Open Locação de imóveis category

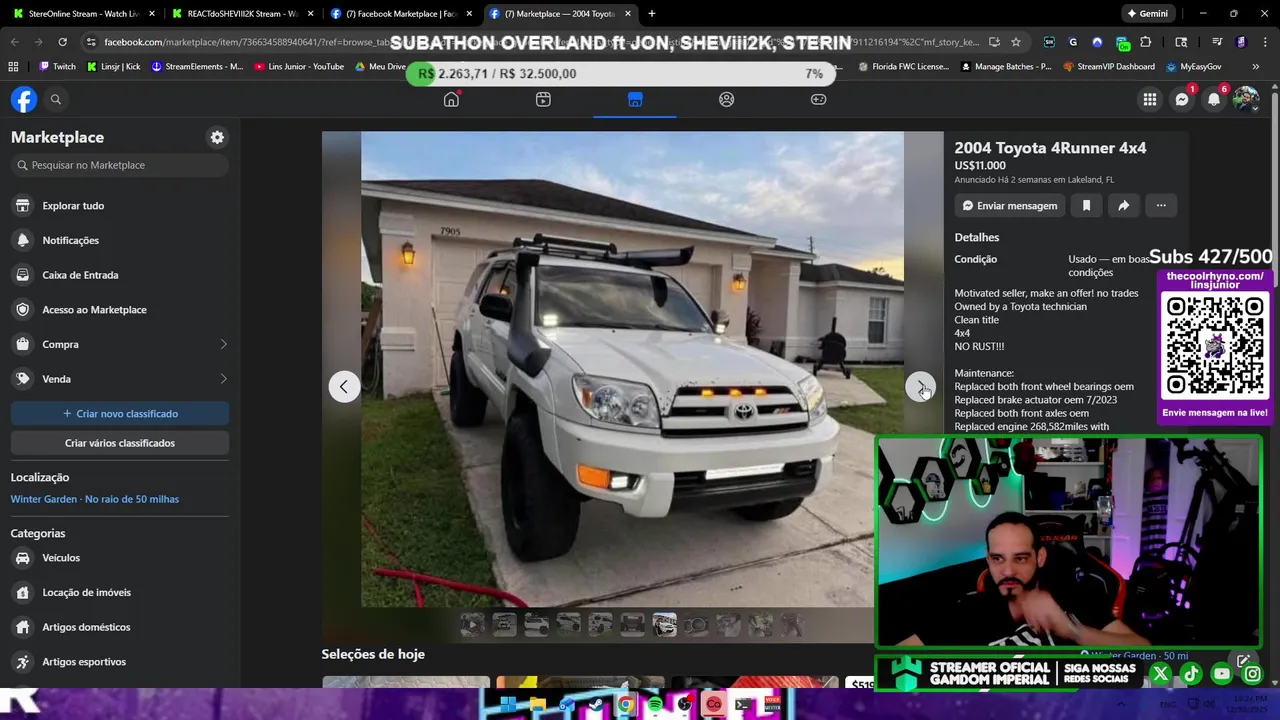(x=120, y=592)
